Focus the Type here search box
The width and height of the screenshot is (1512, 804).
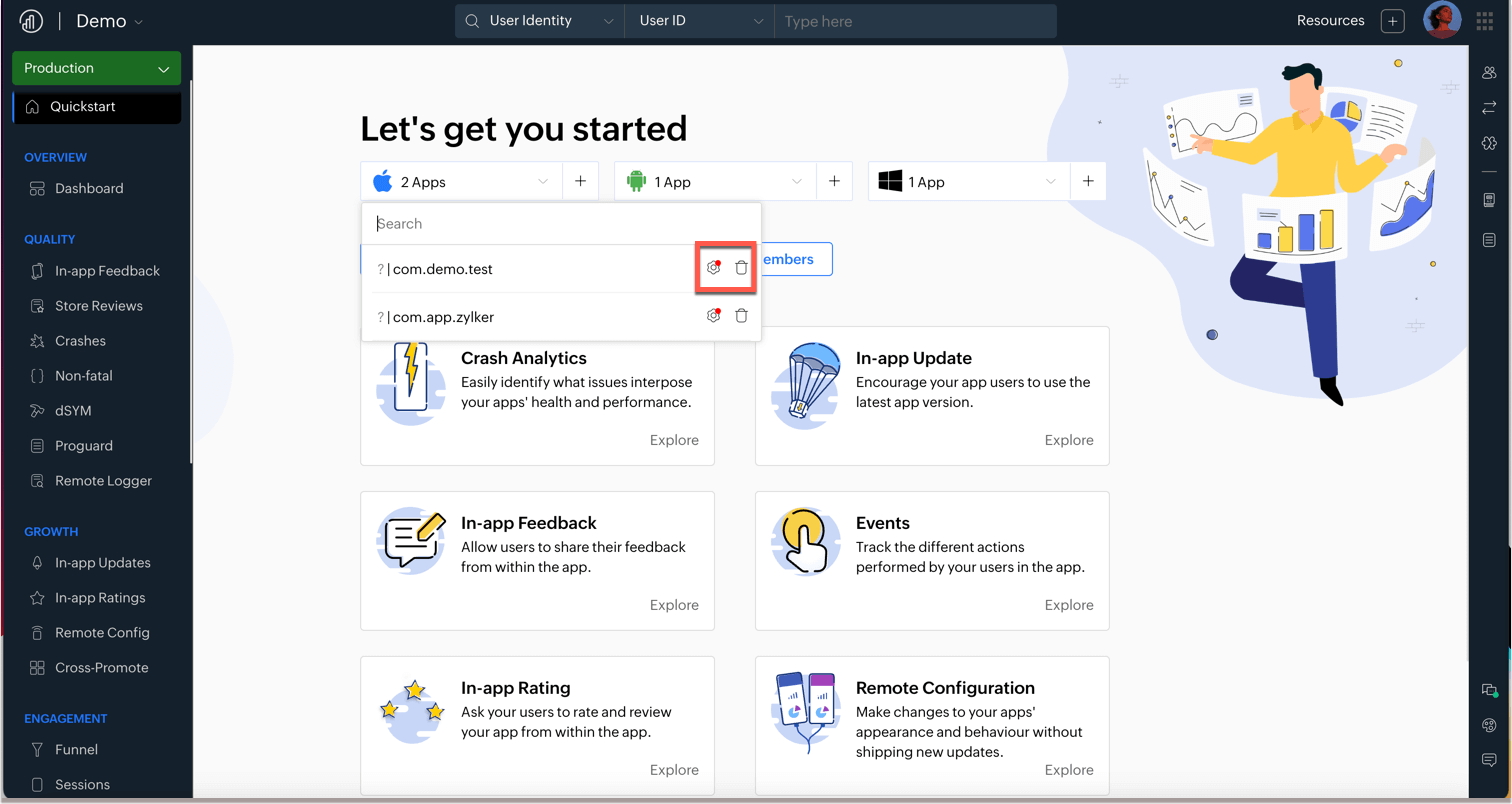915,21
